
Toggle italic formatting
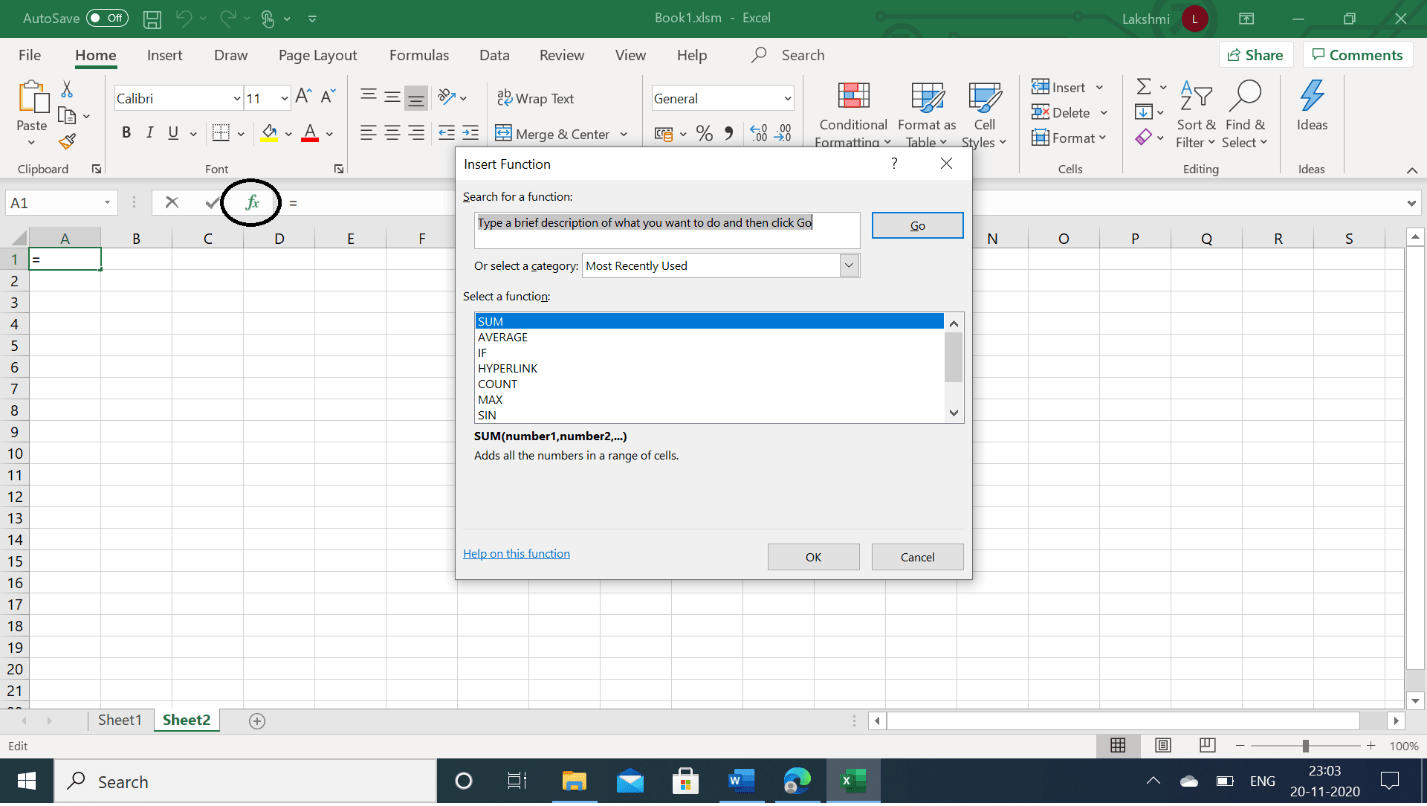tap(149, 132)
